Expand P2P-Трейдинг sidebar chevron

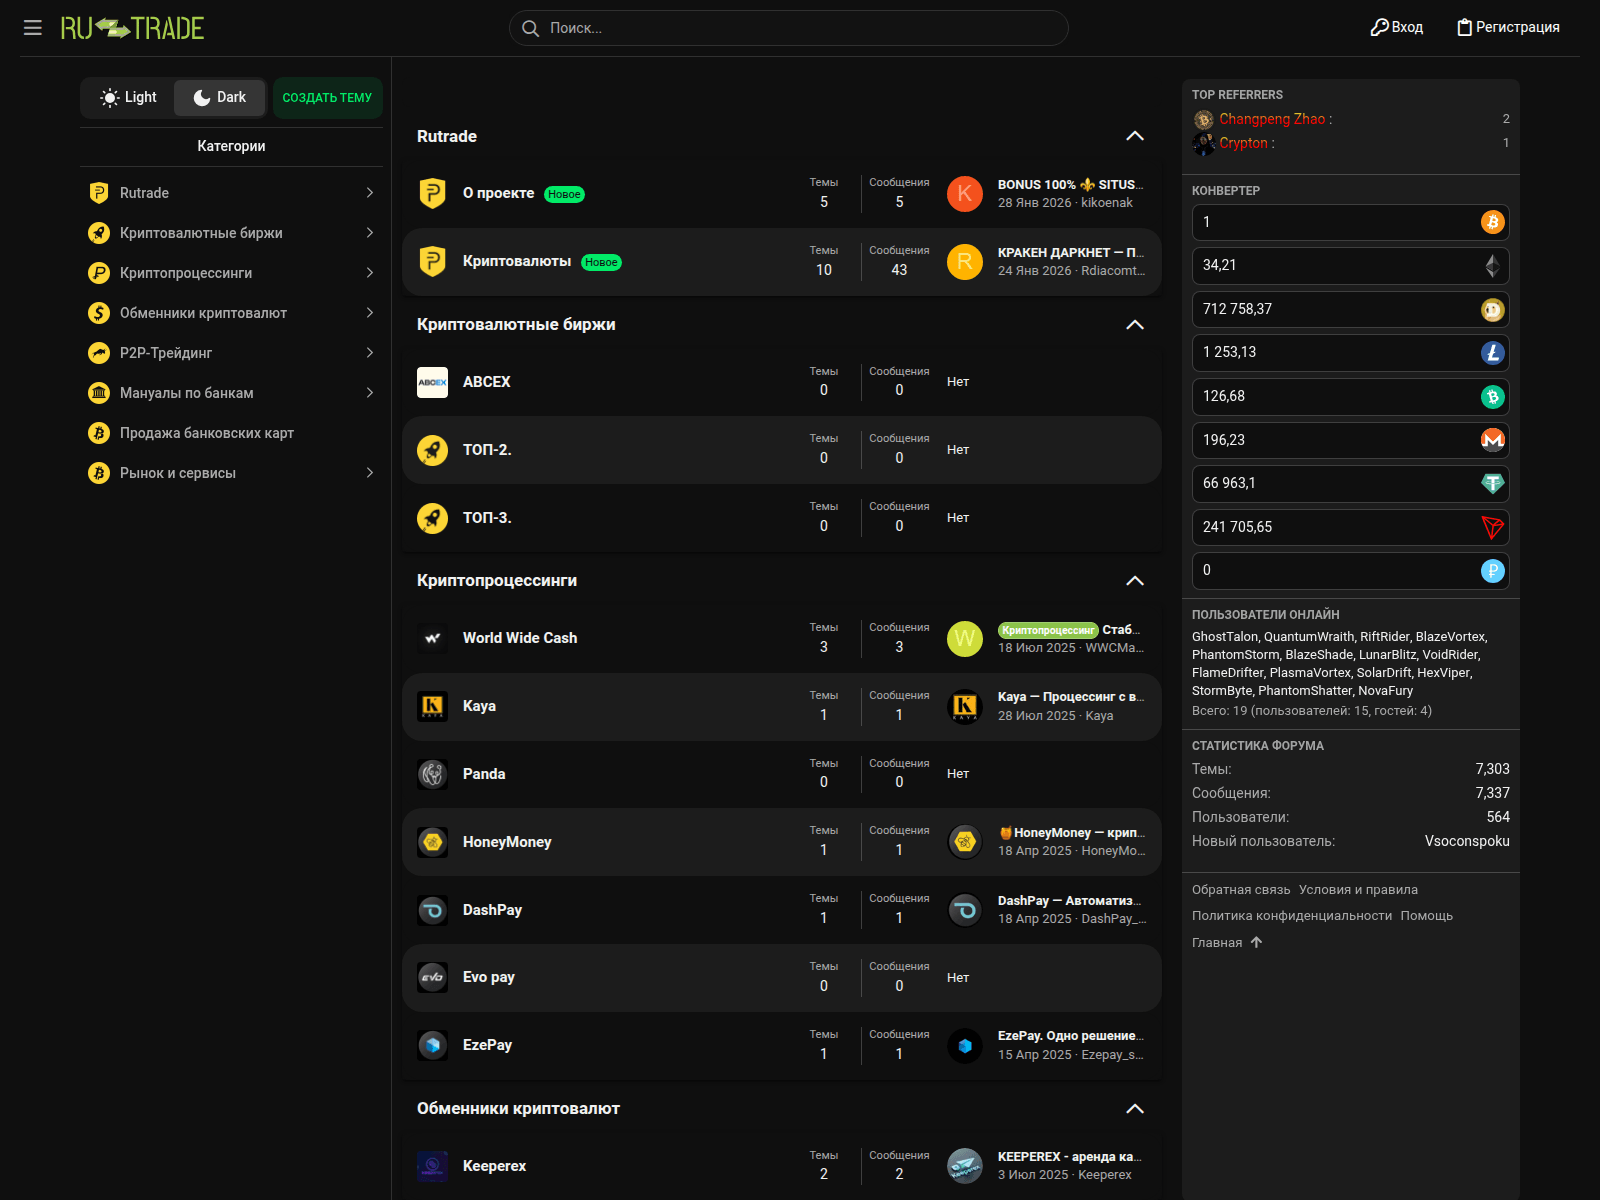tap(370, 353)
